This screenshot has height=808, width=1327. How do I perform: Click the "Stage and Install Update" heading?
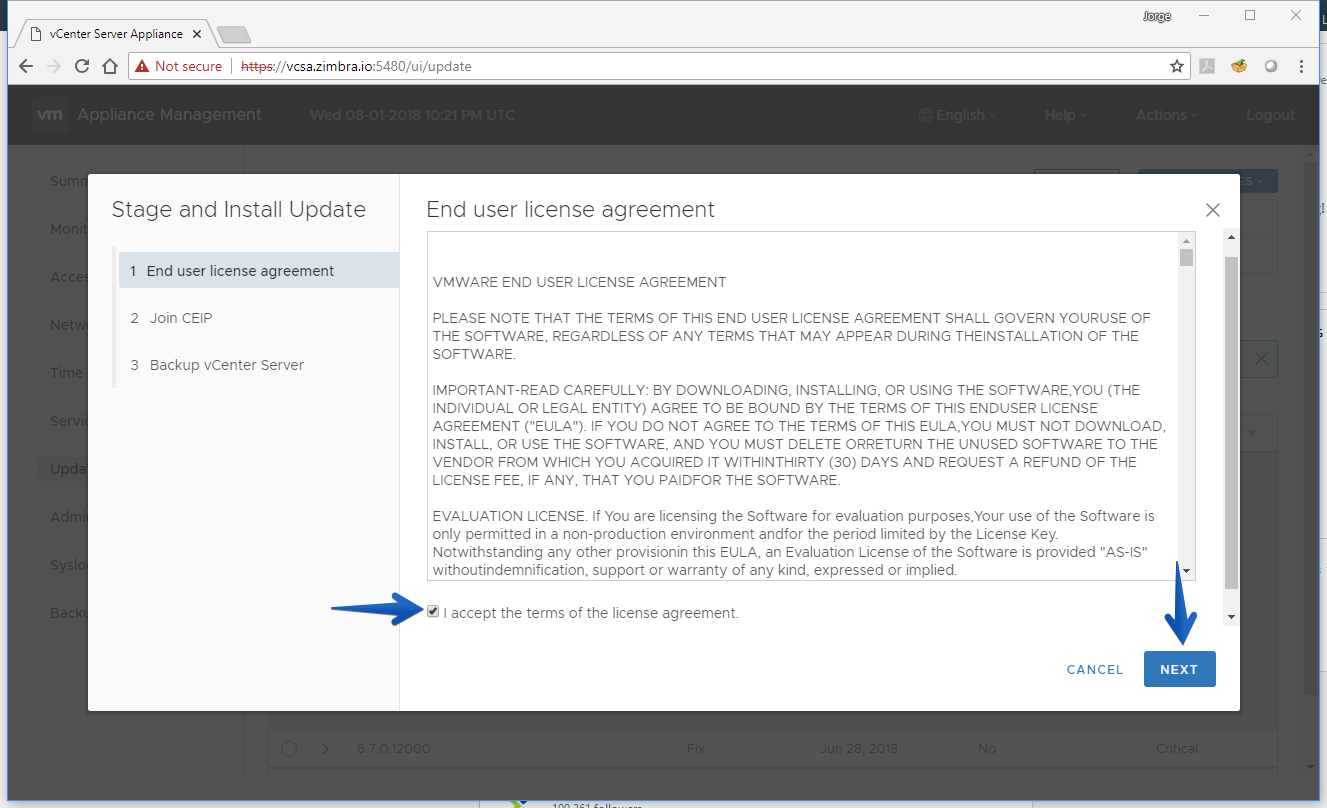tap(238, 210)
